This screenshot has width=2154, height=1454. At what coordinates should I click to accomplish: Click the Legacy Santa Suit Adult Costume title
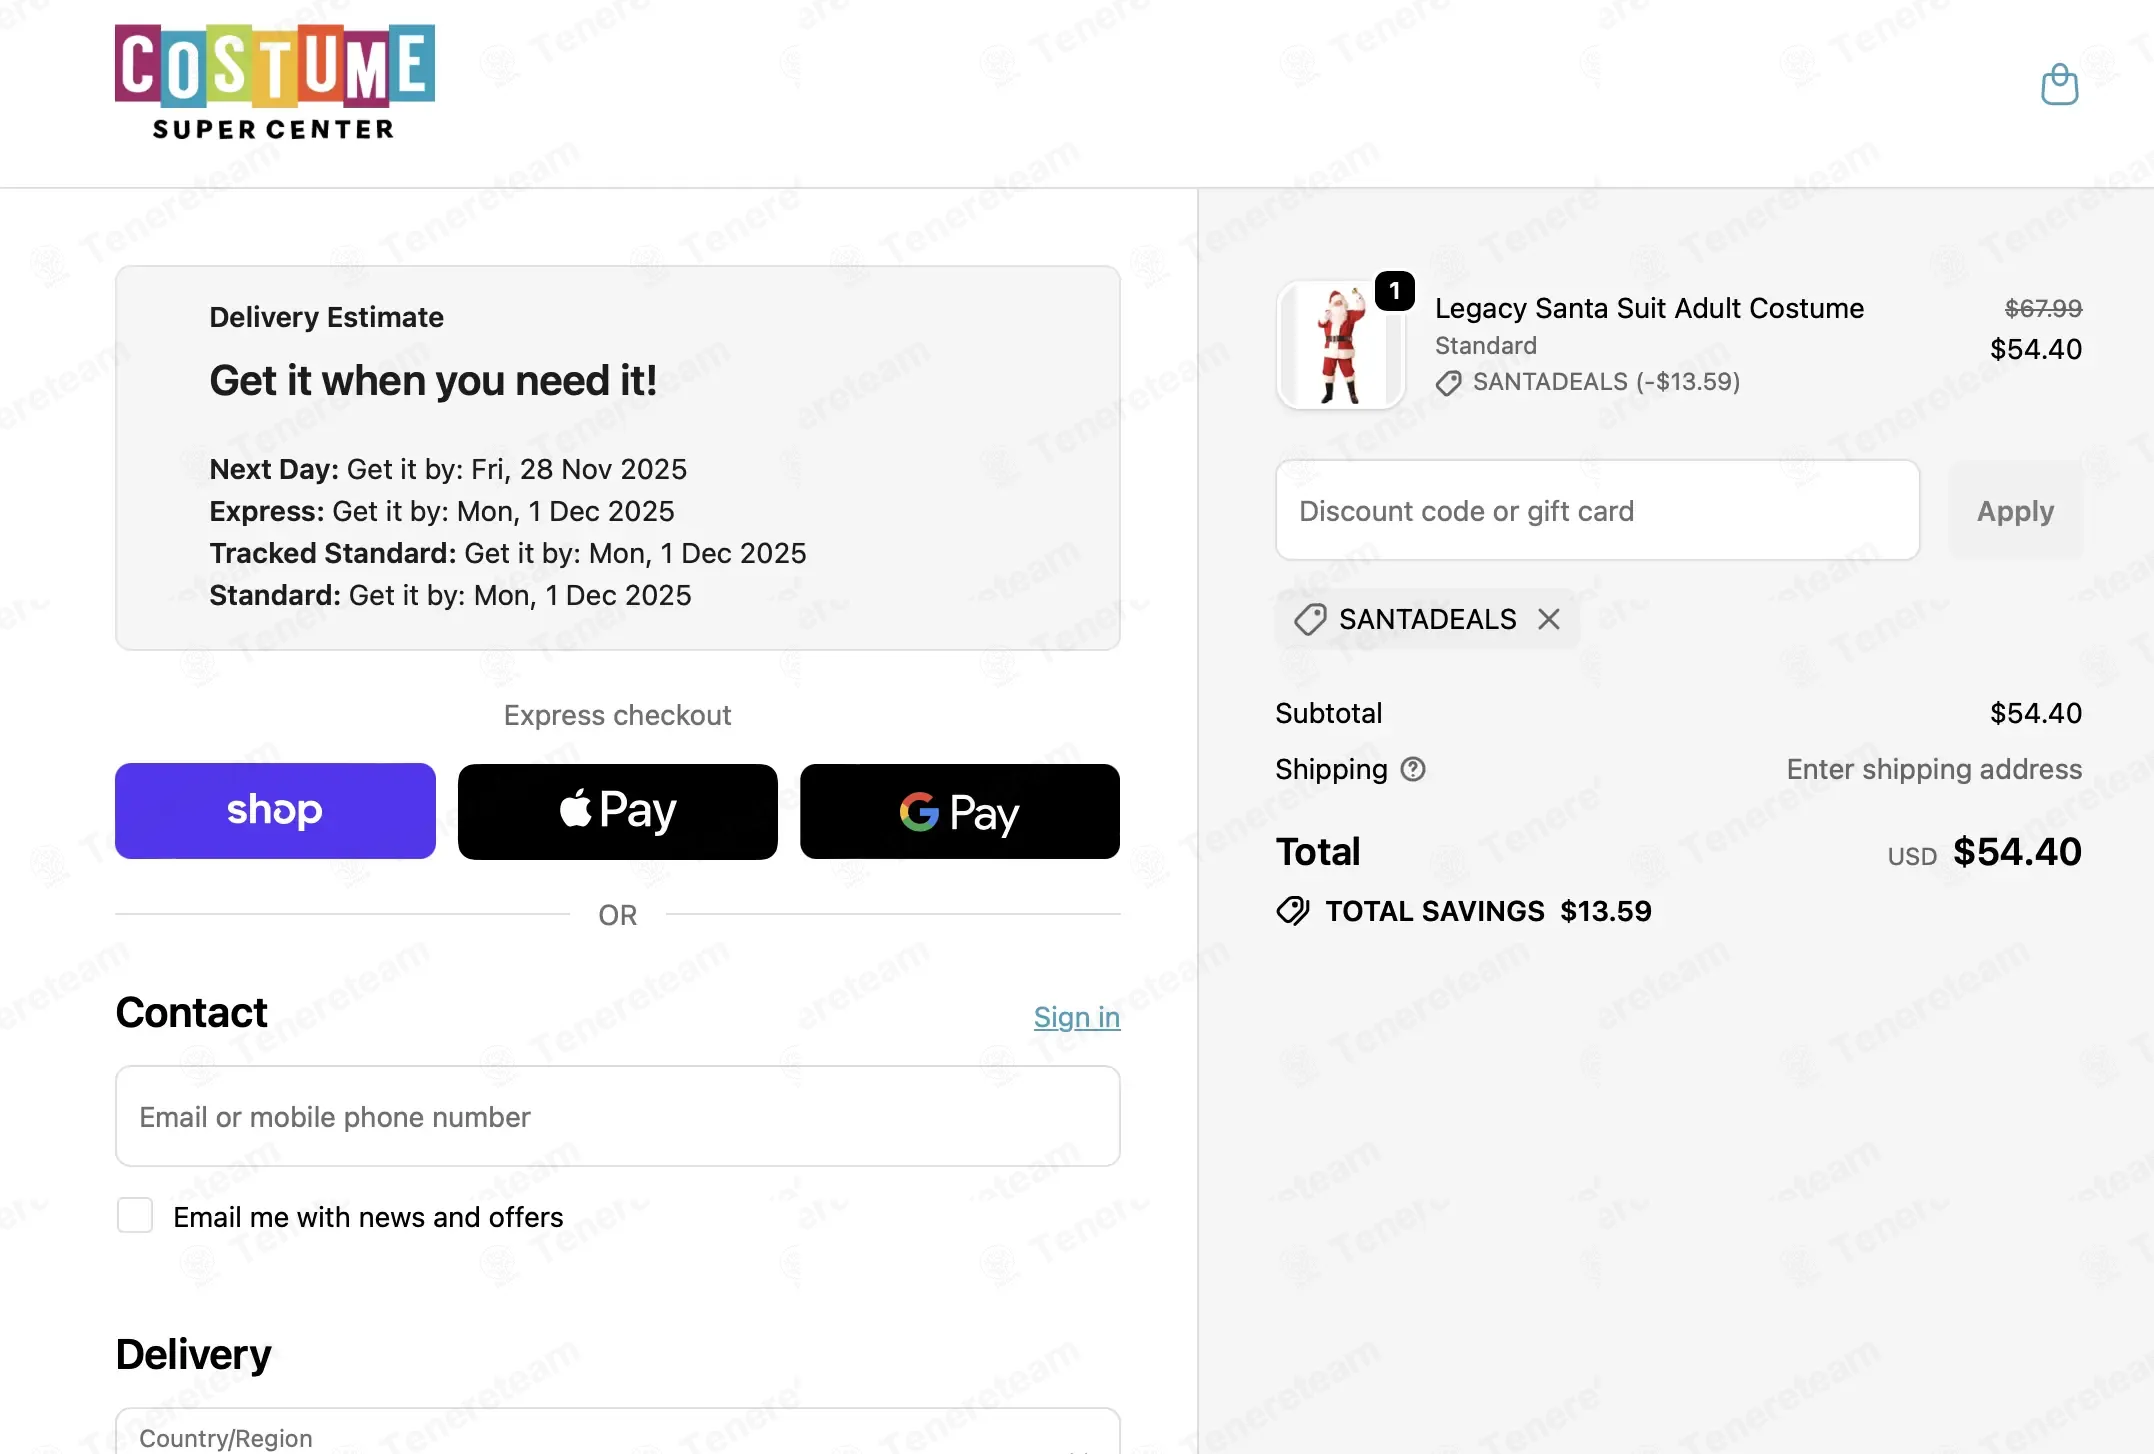pyautogui.click(x=1649, y=308)
